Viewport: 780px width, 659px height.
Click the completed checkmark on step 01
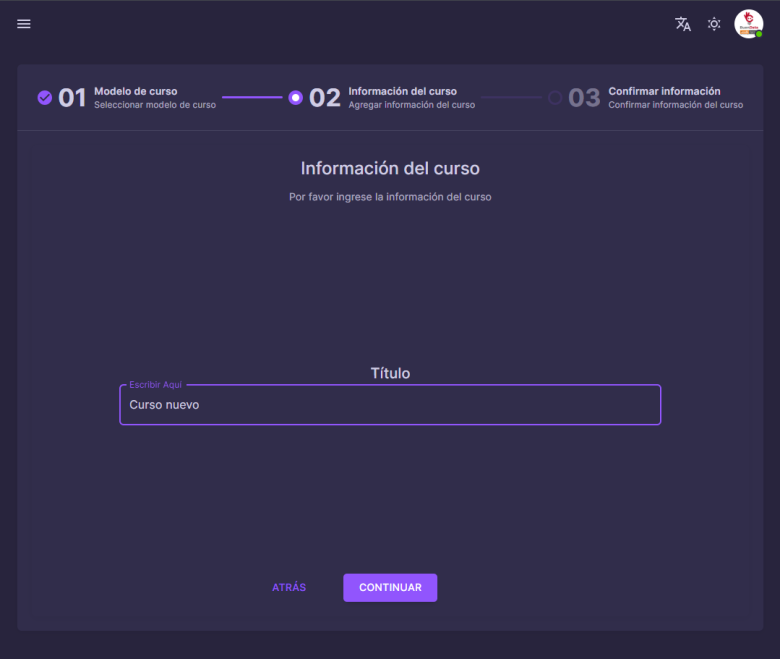[45, 97]
